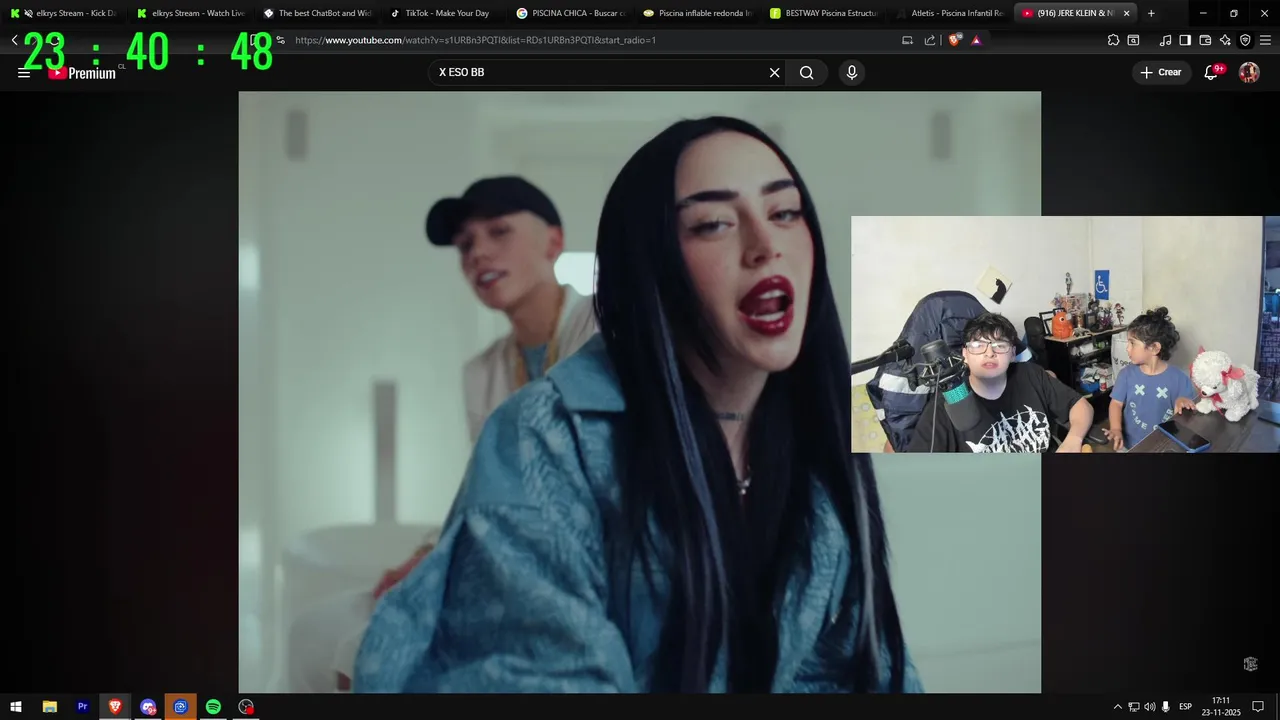This screenshot has width=1280, height=720.
Task: Open the browser extensions puzzle icon
Action: (x=1113, y=40)
